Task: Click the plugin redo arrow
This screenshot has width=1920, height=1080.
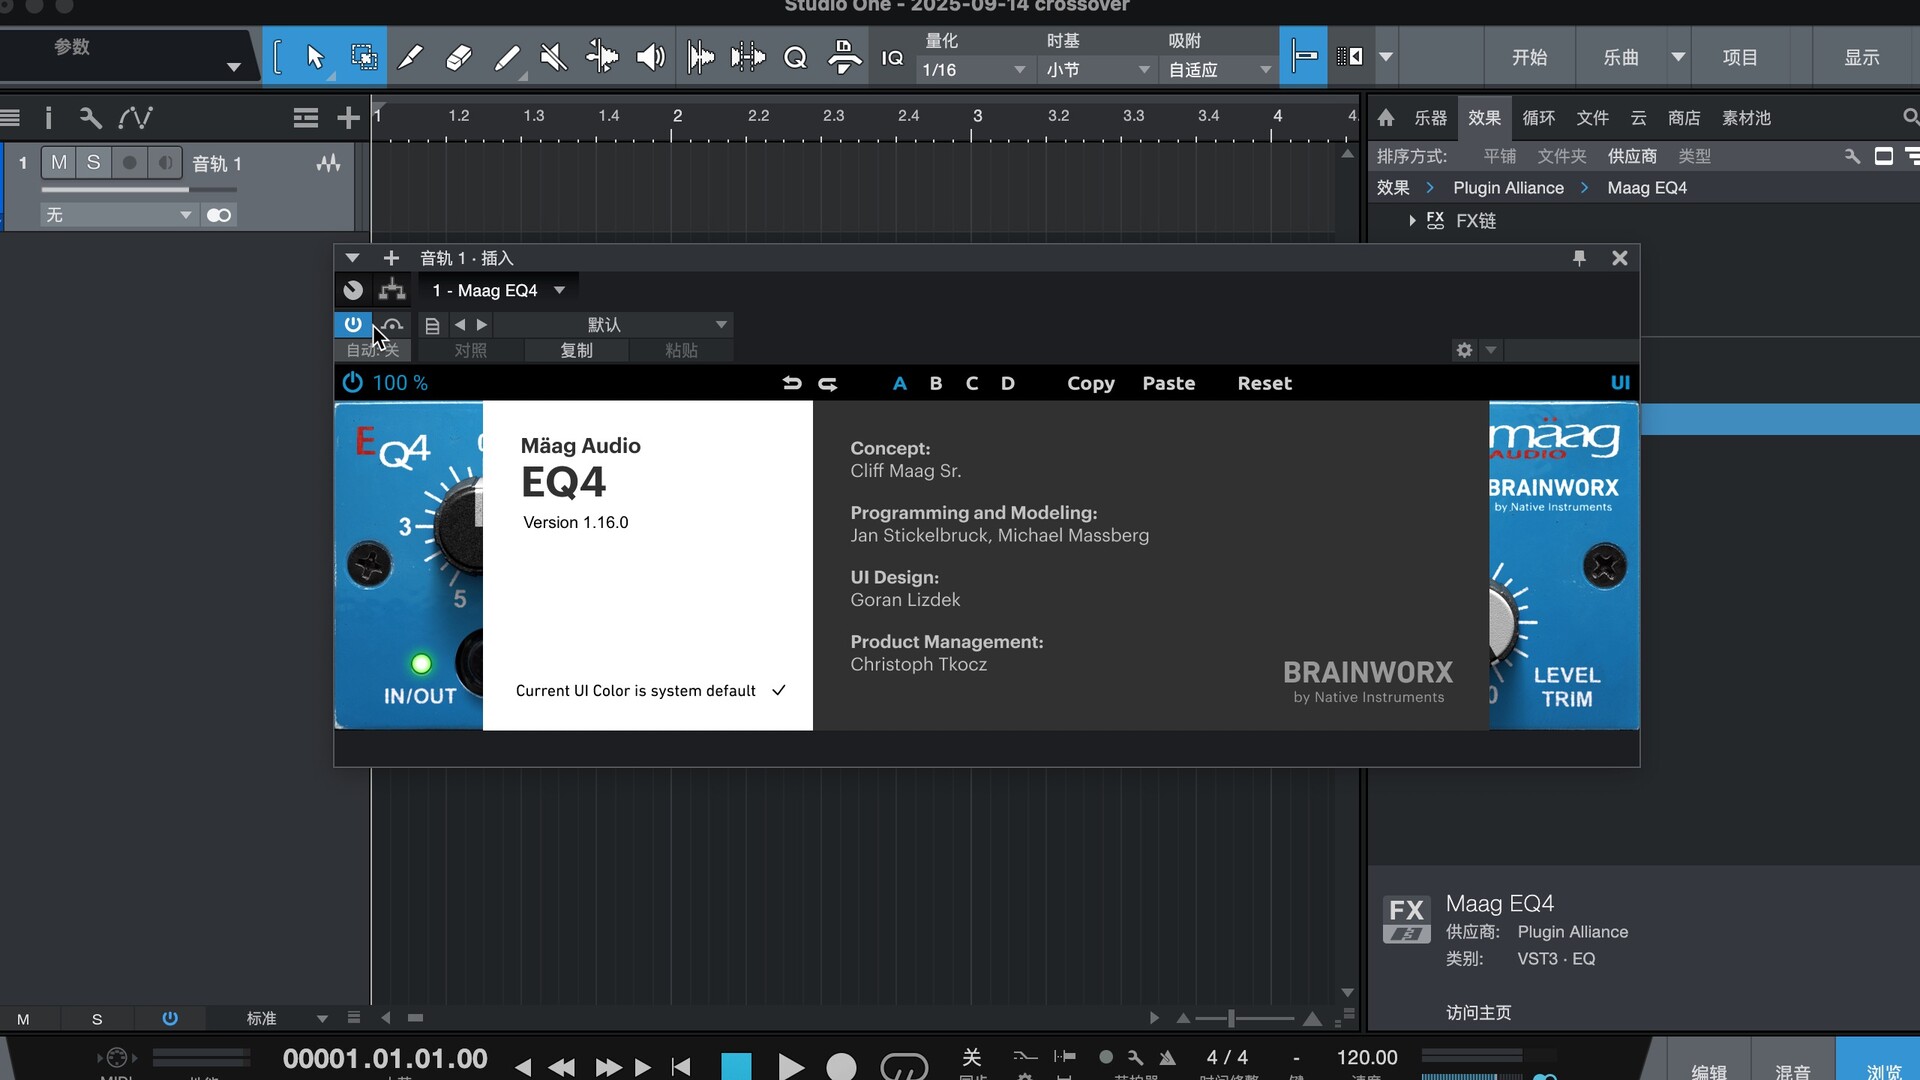Action: (x=828, y=383)
